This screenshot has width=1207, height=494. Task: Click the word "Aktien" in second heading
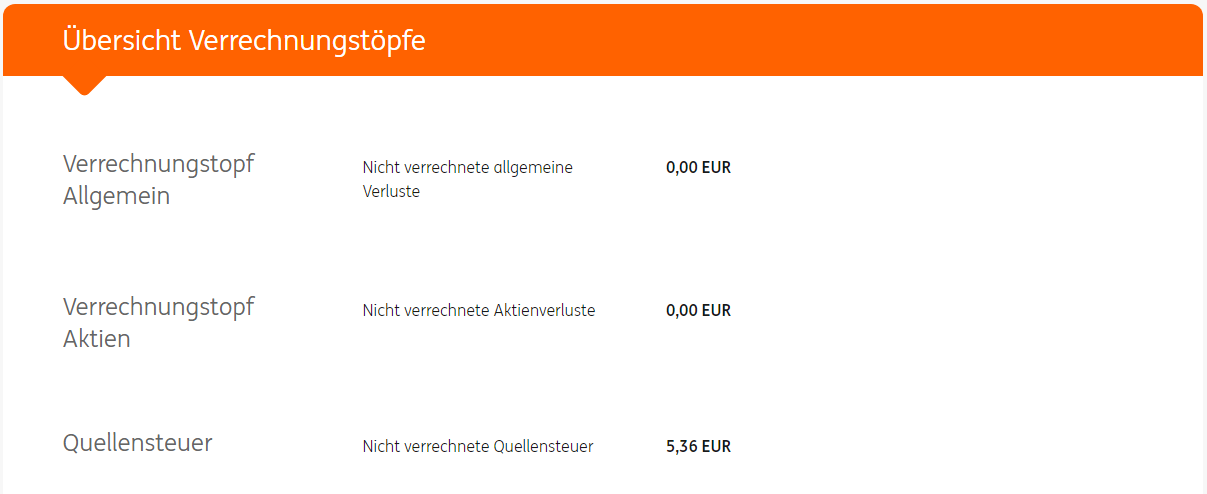pyautogui.click(x=96, y=339)
